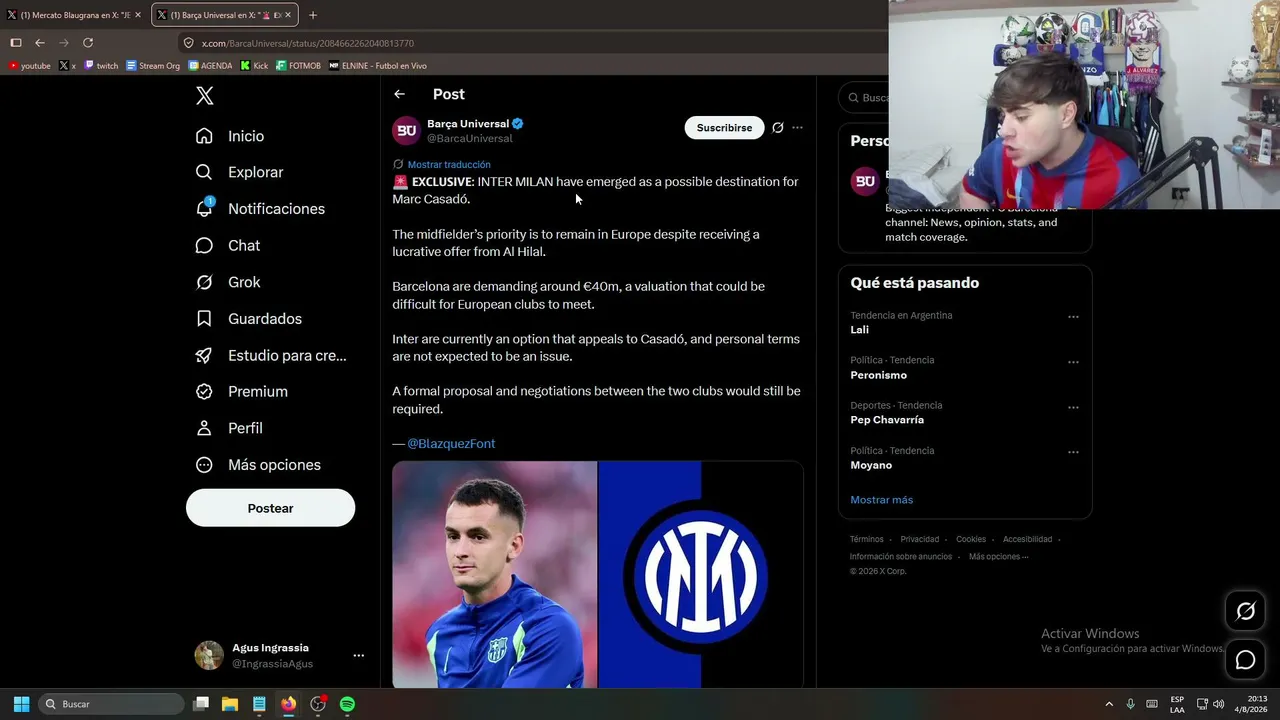Click the browser back arrow
Viewport: 1280px width, 720px height.
click(x=40, y=43)
